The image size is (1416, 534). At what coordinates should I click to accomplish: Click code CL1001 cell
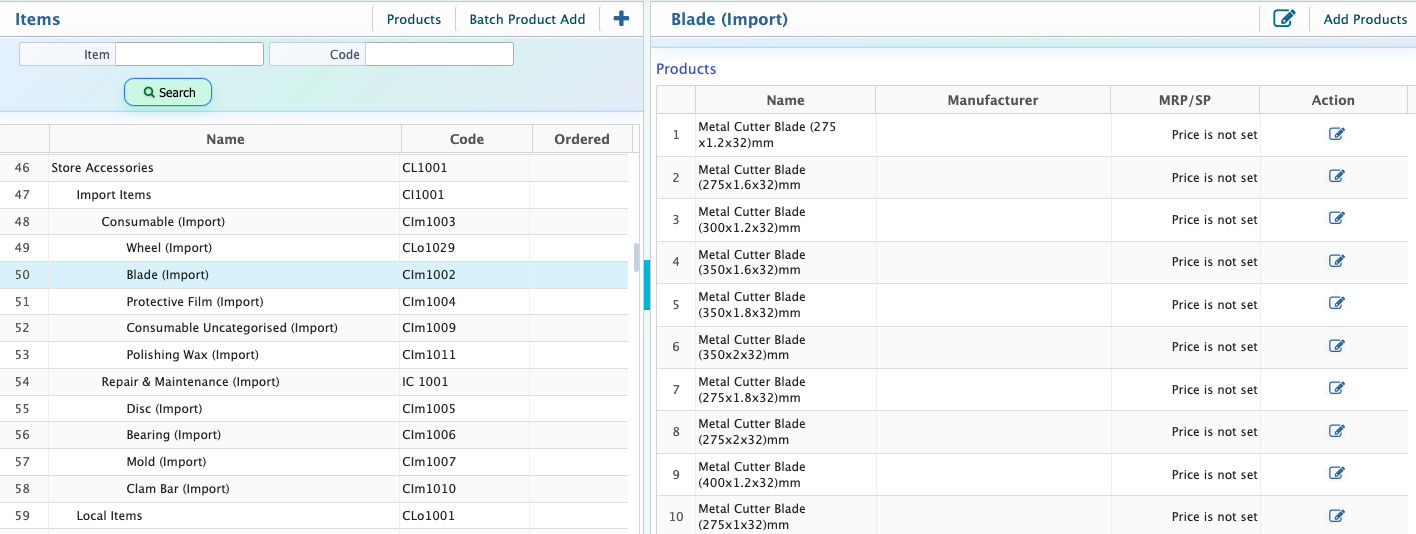coord(465,168)
